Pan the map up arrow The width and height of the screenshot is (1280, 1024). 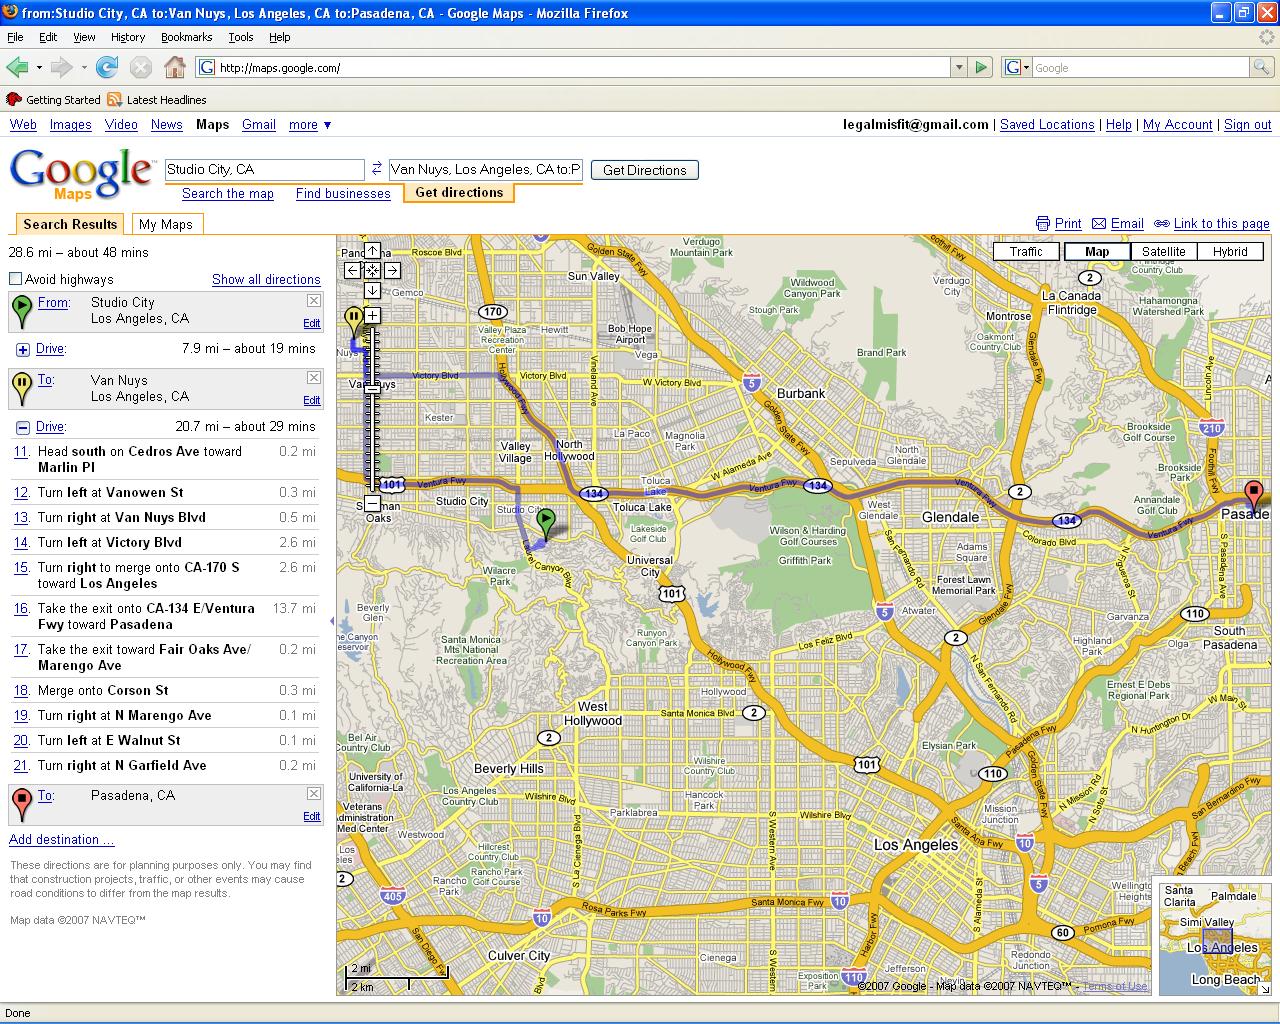pyautogui.click(x=372, y=250)
